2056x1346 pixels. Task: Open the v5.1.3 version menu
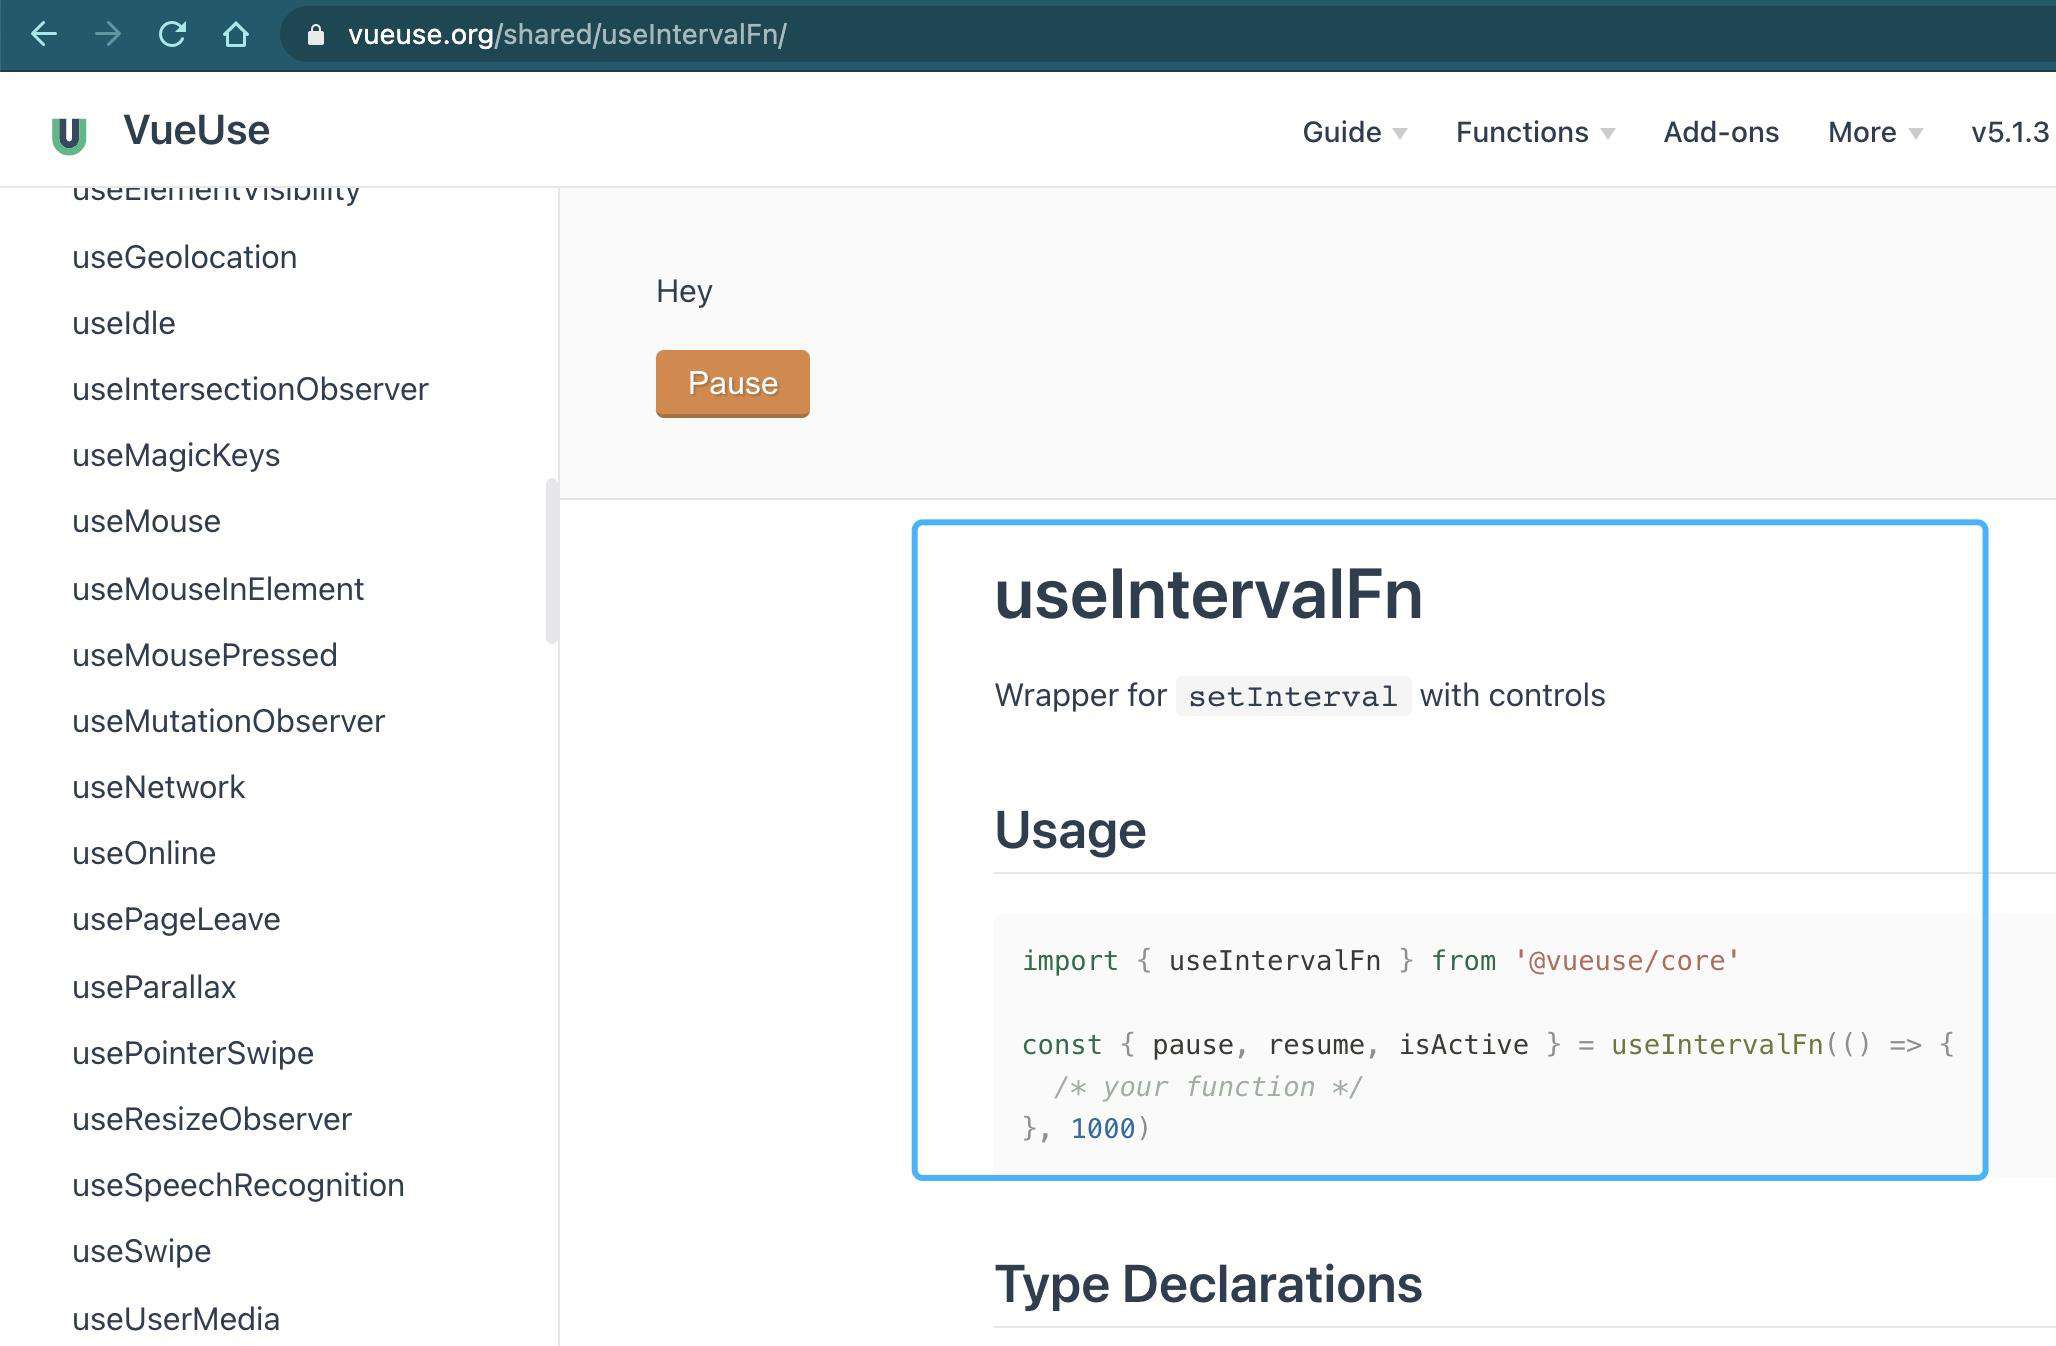[x=2010, y=132]
